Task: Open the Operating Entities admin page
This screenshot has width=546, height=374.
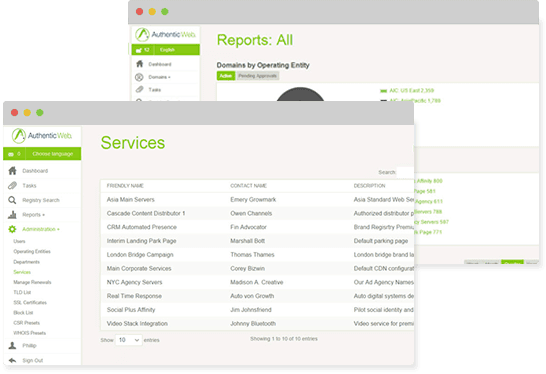Action: [x=32, y=251]
